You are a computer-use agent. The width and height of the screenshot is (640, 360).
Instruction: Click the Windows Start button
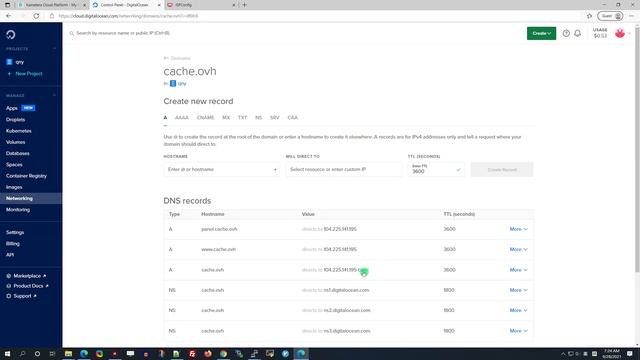click(7, 353)
